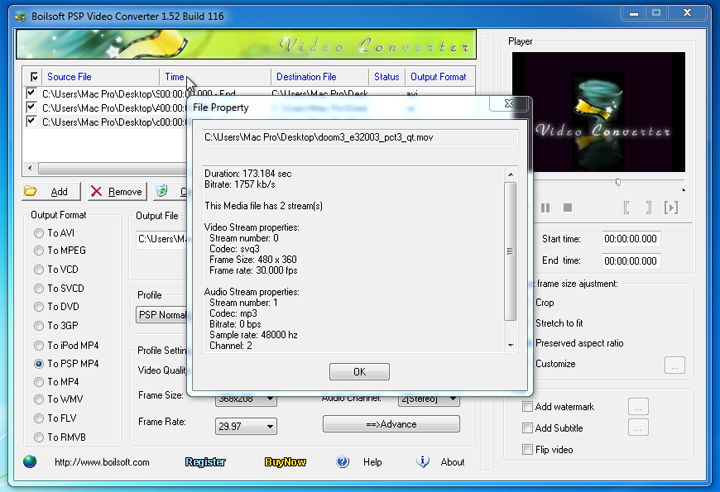
Task: Uncheck the second source file row
Action: click(31, 107)
